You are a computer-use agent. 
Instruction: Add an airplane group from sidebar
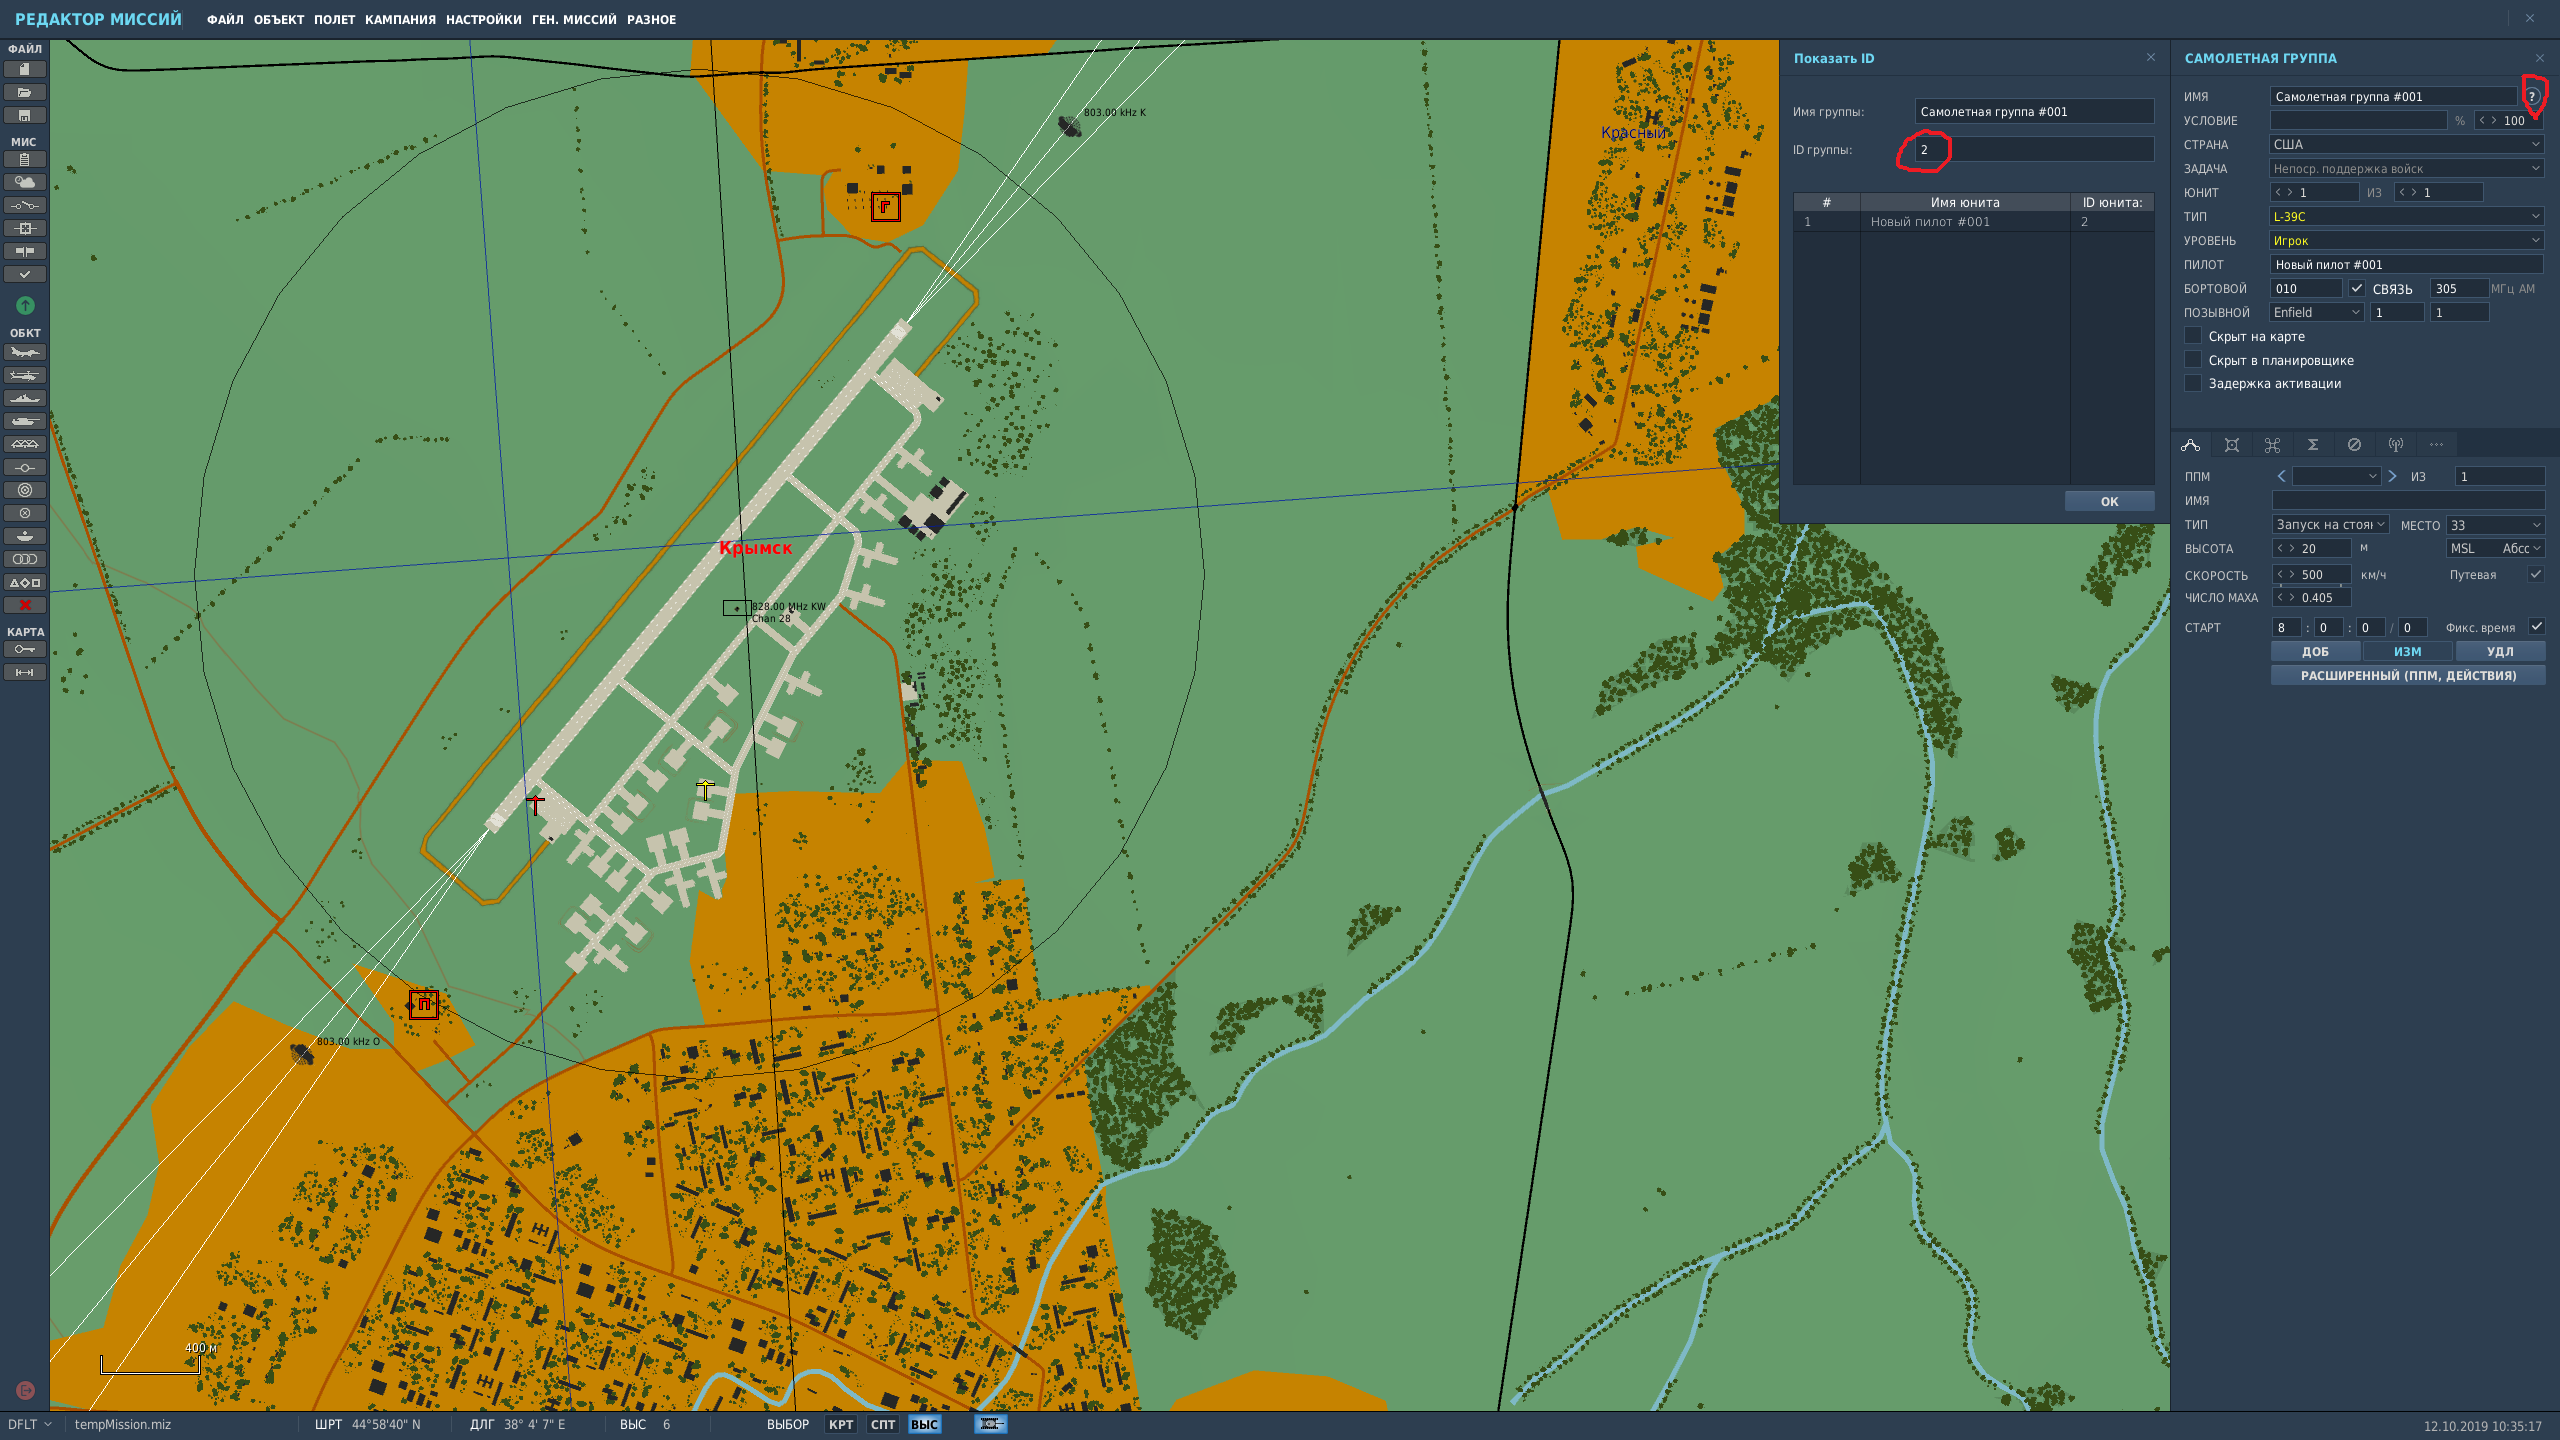tap(25, 352)
